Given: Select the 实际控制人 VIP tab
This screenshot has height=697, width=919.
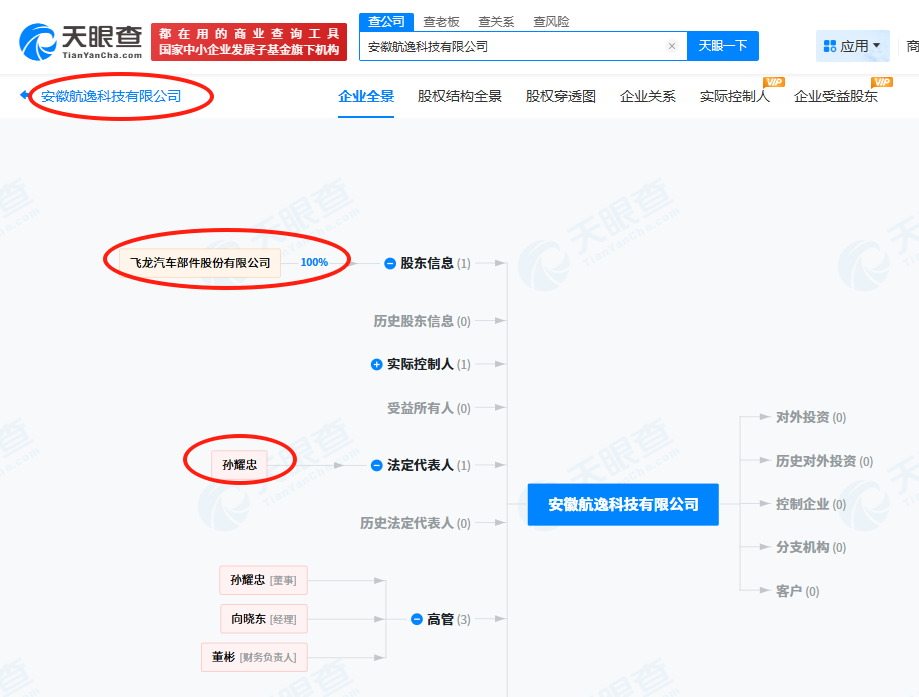Looking at the screenshot, I should (x=735, y=96).
